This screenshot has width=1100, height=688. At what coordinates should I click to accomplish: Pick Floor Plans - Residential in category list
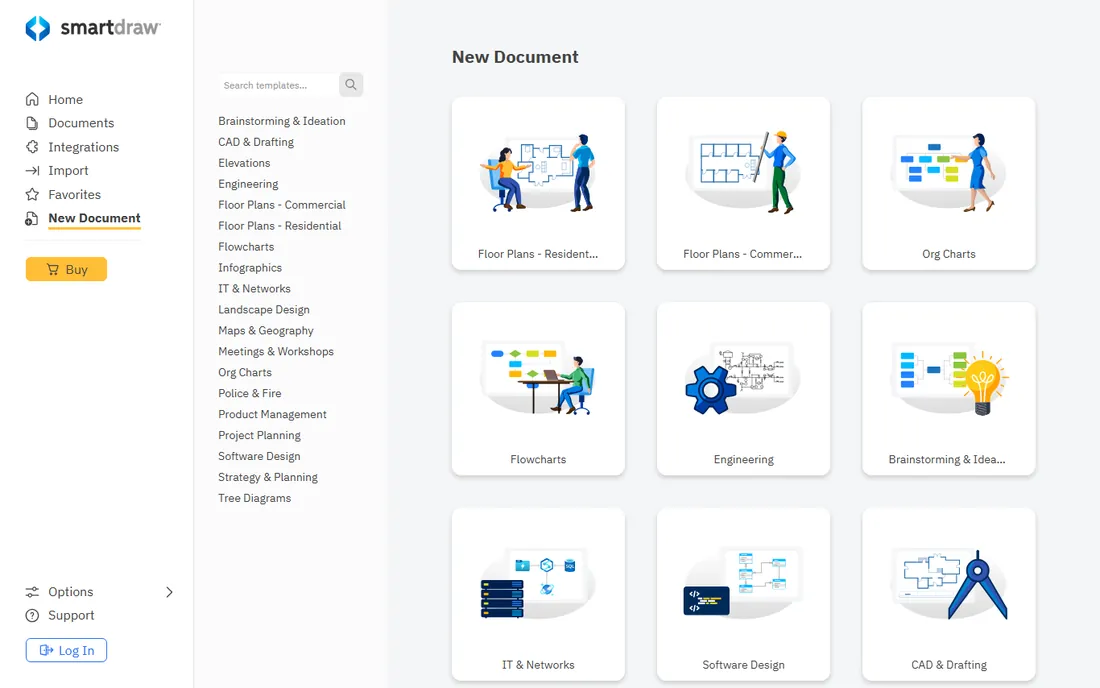[x=279, y=226]
